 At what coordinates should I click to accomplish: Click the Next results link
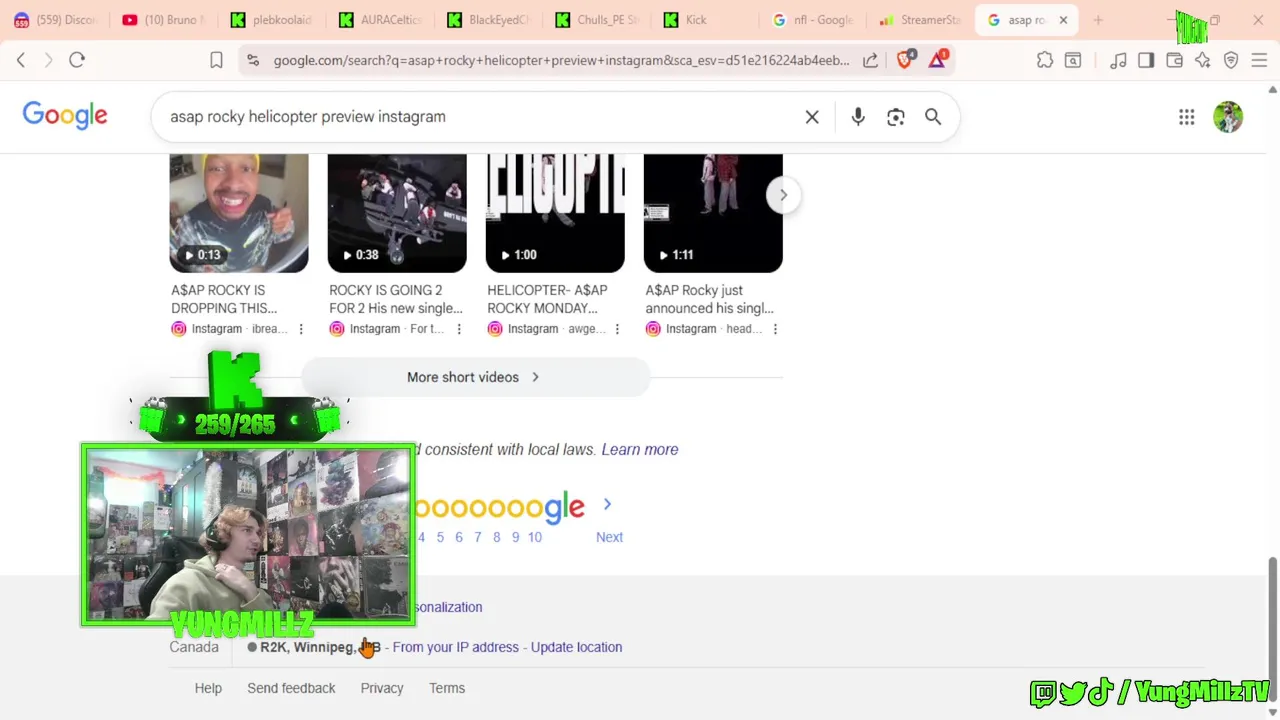(x=609, y=537)
